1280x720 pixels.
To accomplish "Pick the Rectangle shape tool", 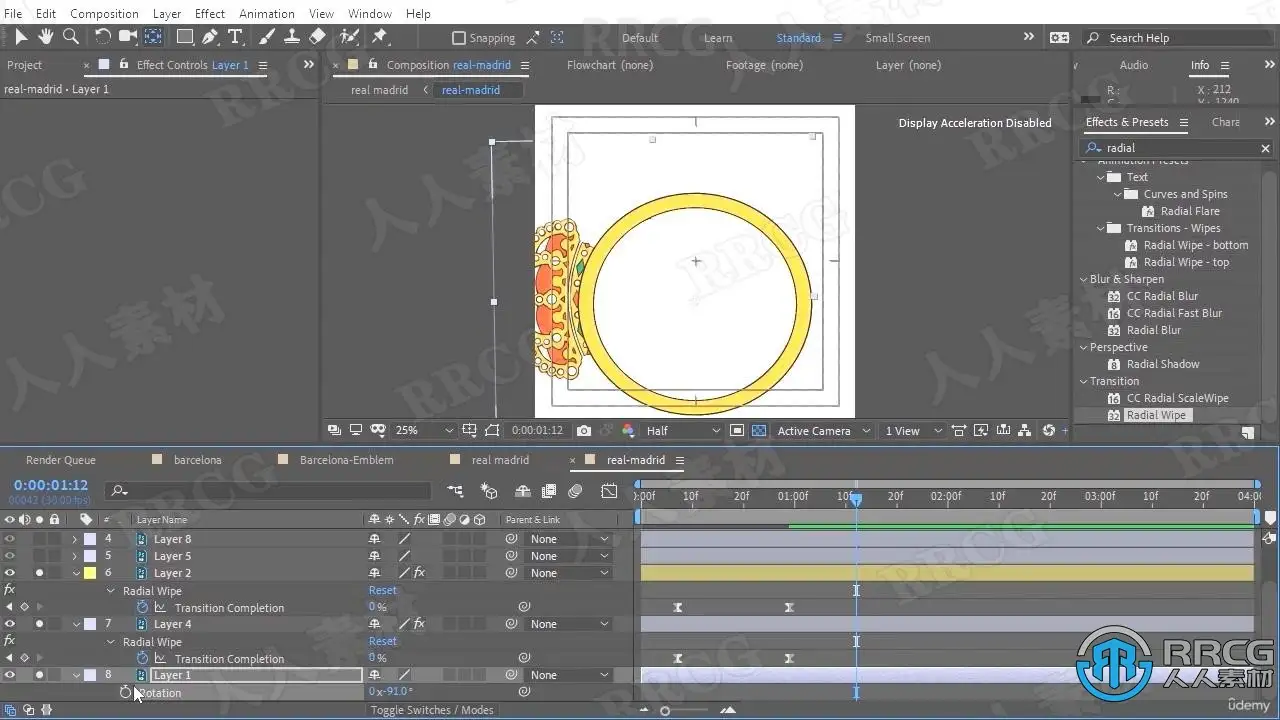I will (x=185, y=37).
